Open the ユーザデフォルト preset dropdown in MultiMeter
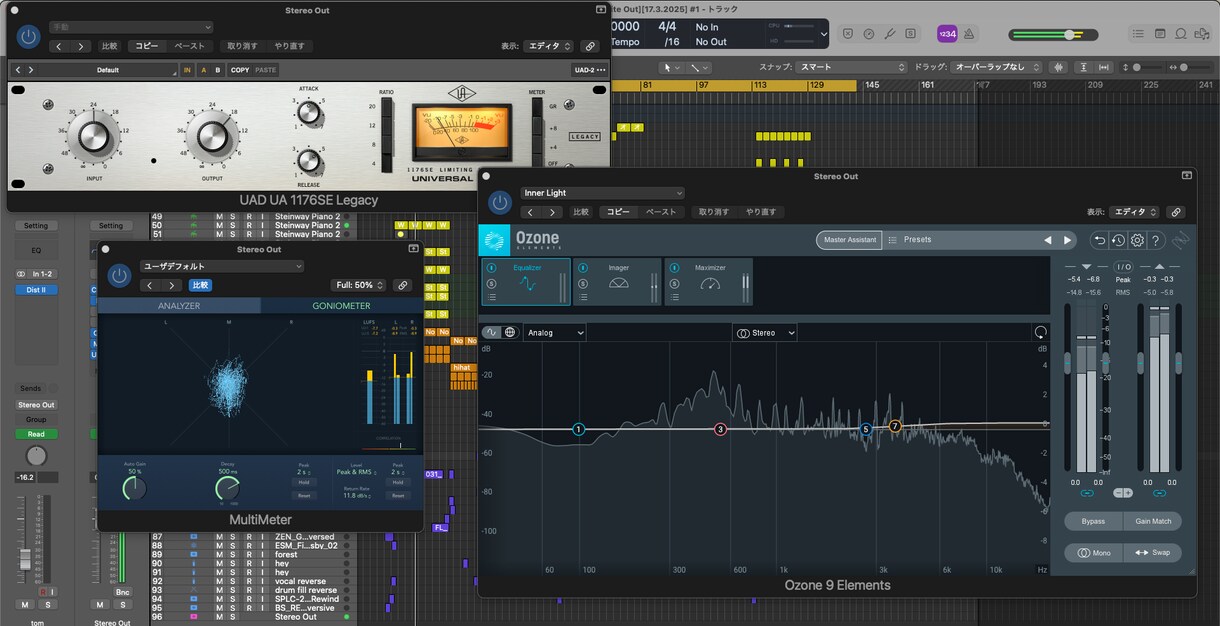This screenshot has width=1220, height=626. coord(221,266)
